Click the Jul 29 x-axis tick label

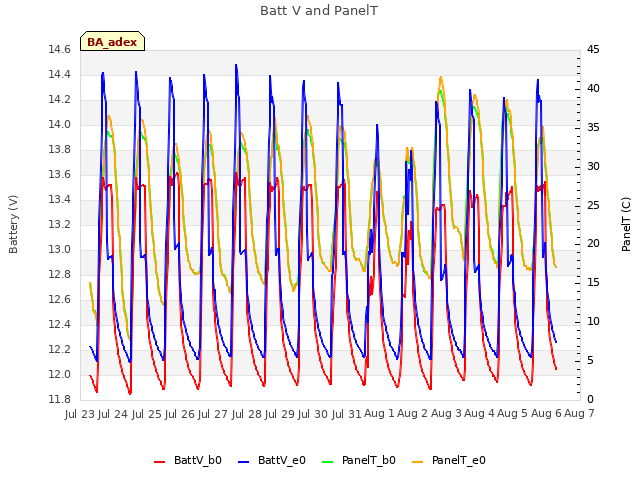[x=280, y=414]
